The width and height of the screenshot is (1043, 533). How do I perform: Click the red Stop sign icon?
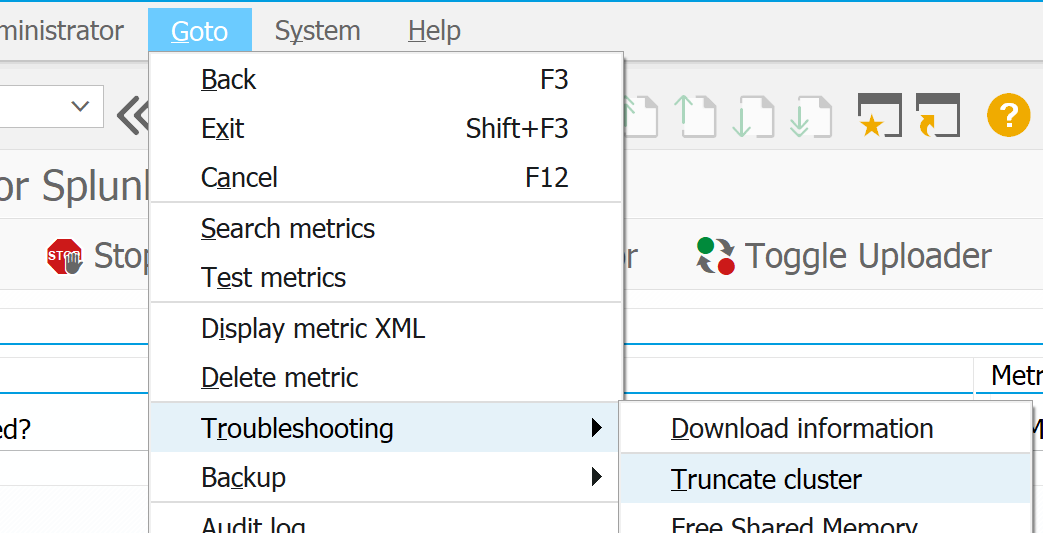[65, 257]
